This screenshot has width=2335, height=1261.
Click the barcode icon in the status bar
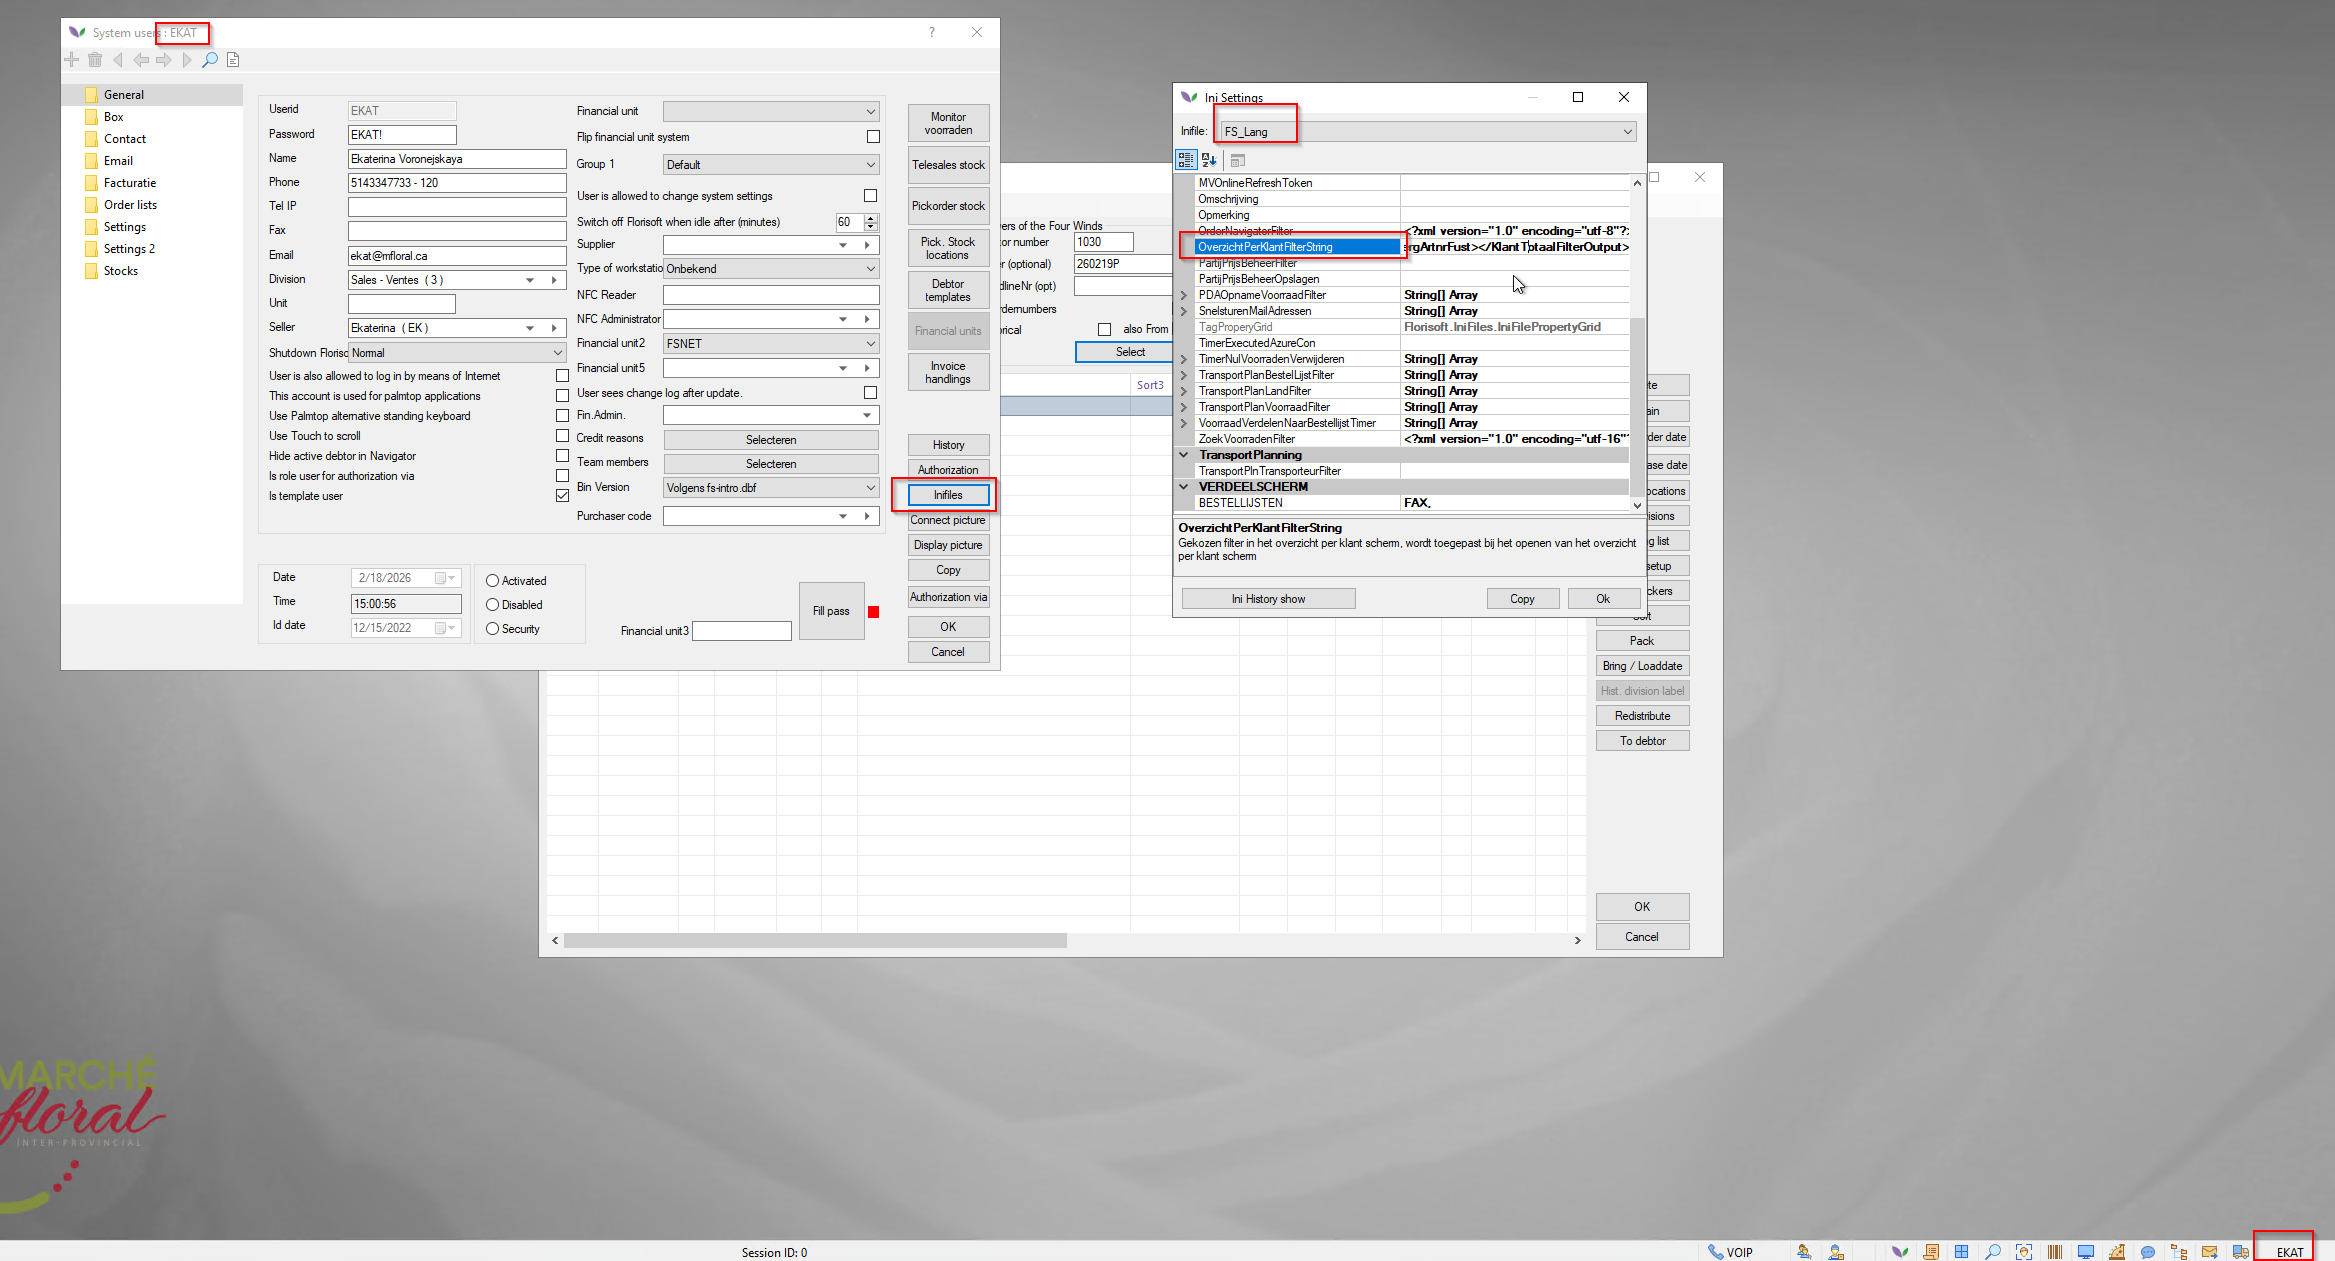pos(2055,1252)
